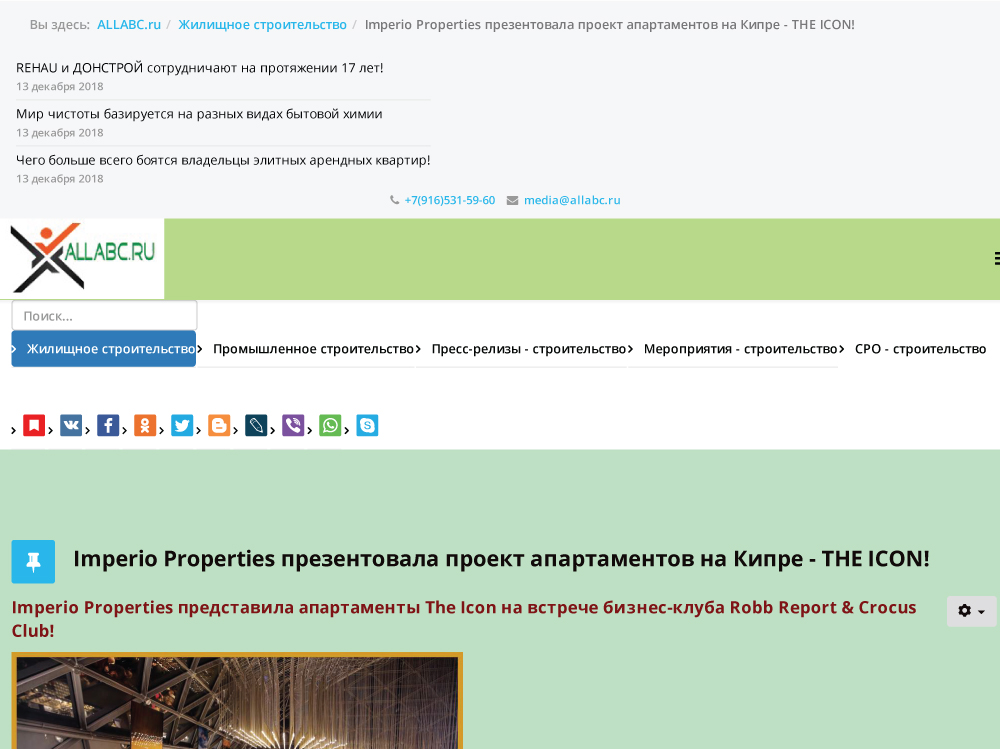The image size is (1000, 749).
Task: Open Жилищное строительство menu item
Action: pyautogui.click(x=103, y=349)
